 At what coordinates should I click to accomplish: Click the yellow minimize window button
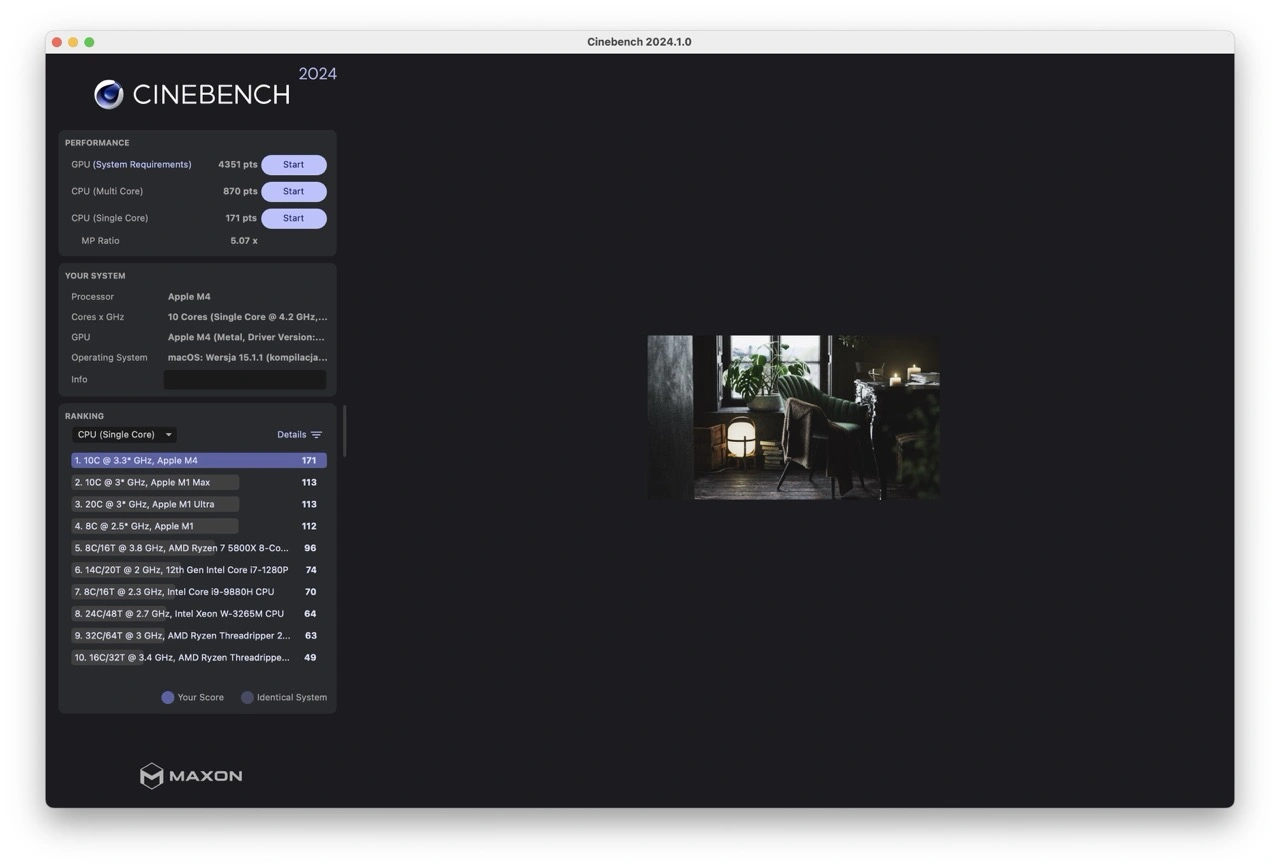[x=73, y=42]
